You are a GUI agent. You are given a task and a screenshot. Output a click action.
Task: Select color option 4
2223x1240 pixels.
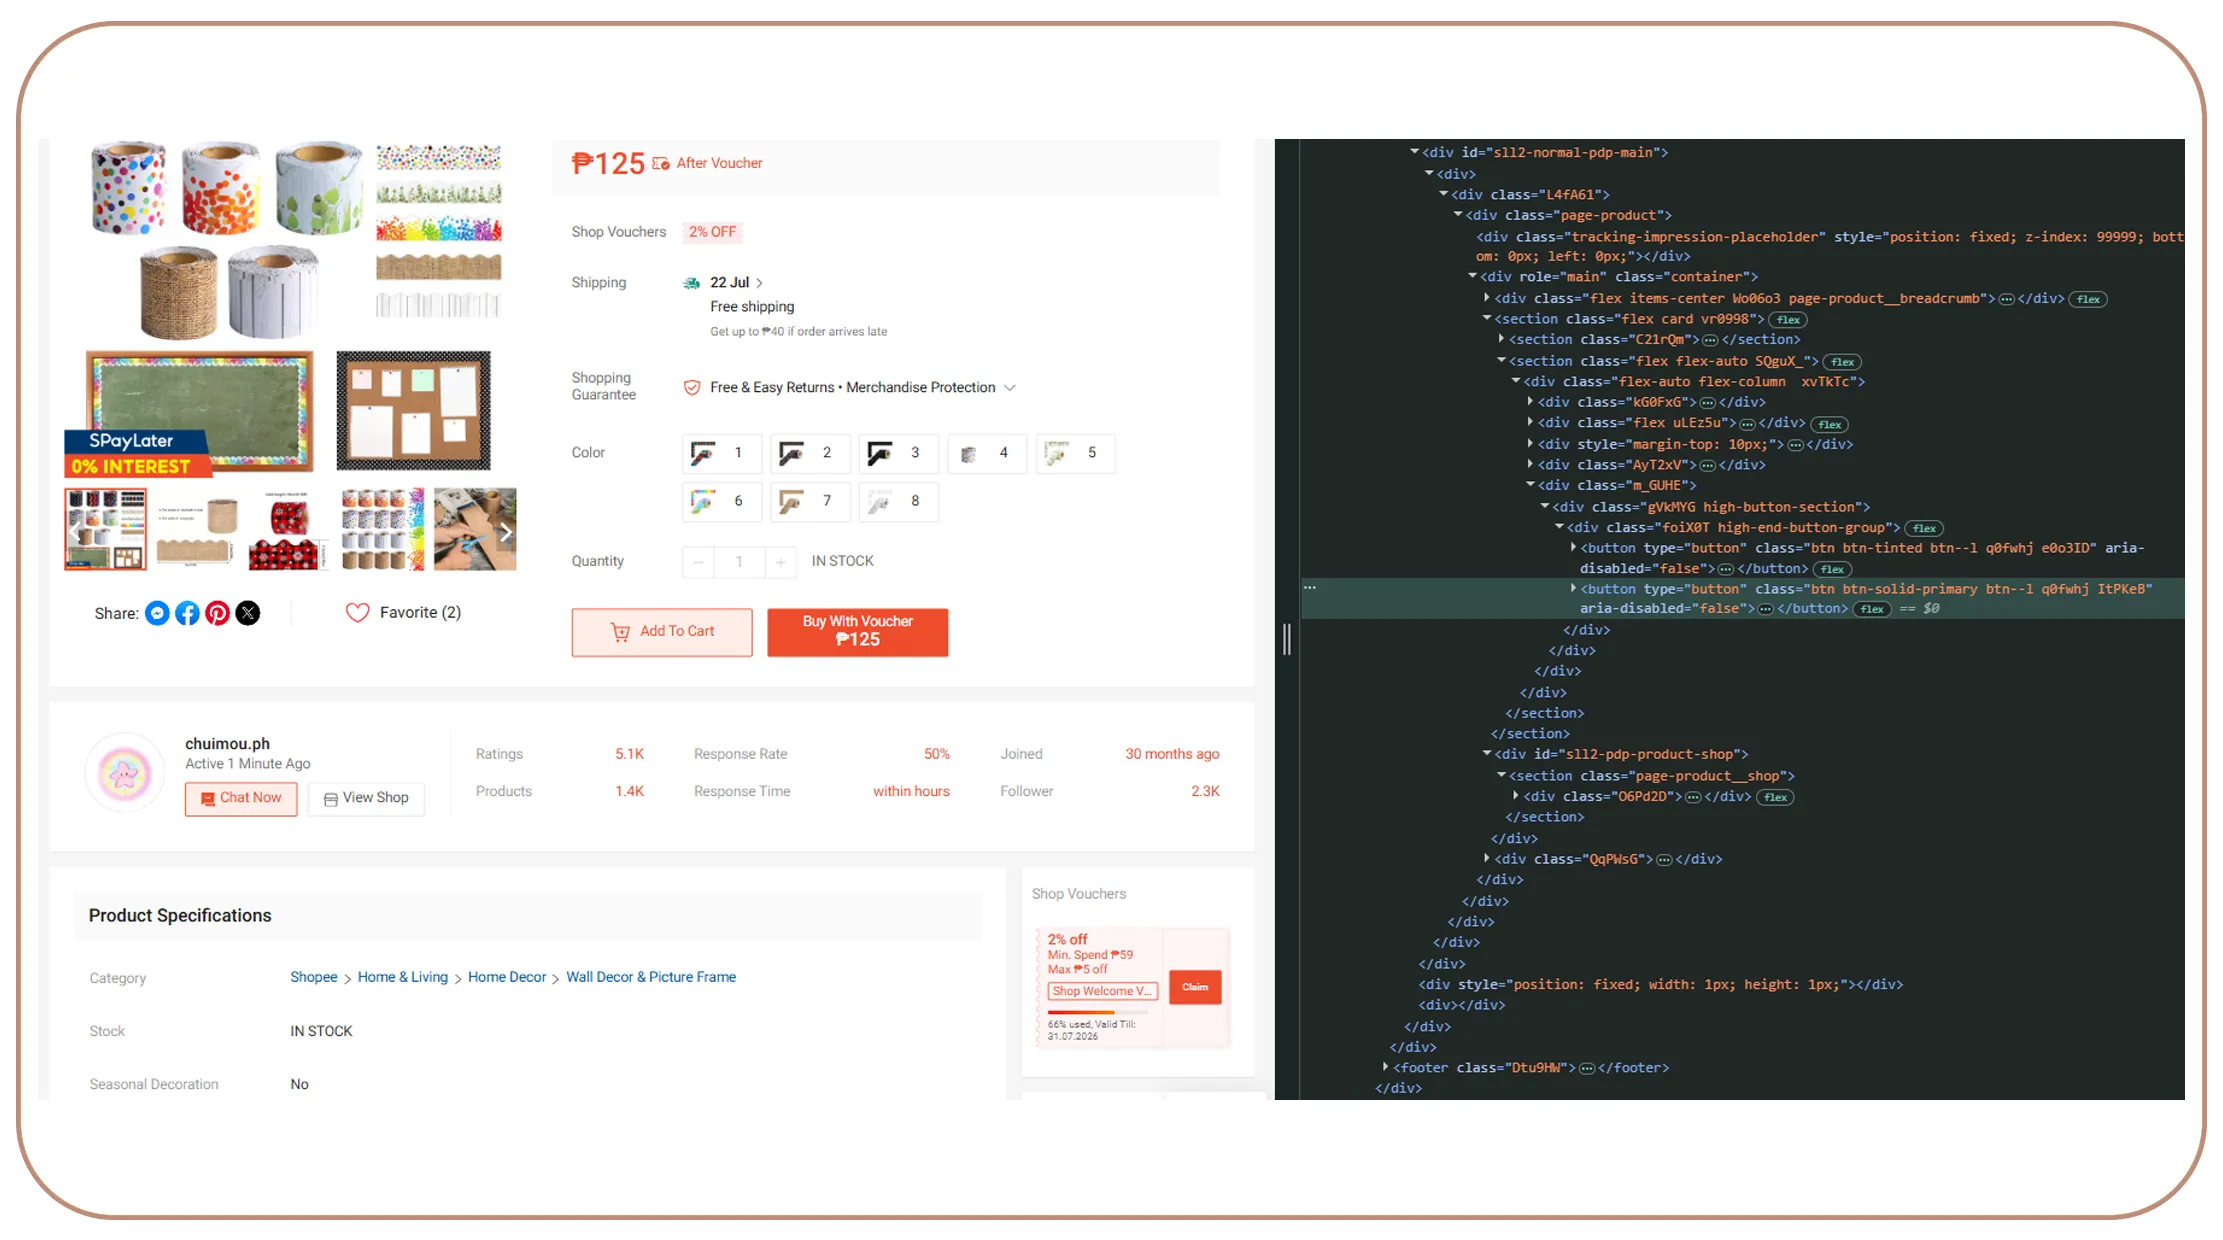click(x=986, y=453)
